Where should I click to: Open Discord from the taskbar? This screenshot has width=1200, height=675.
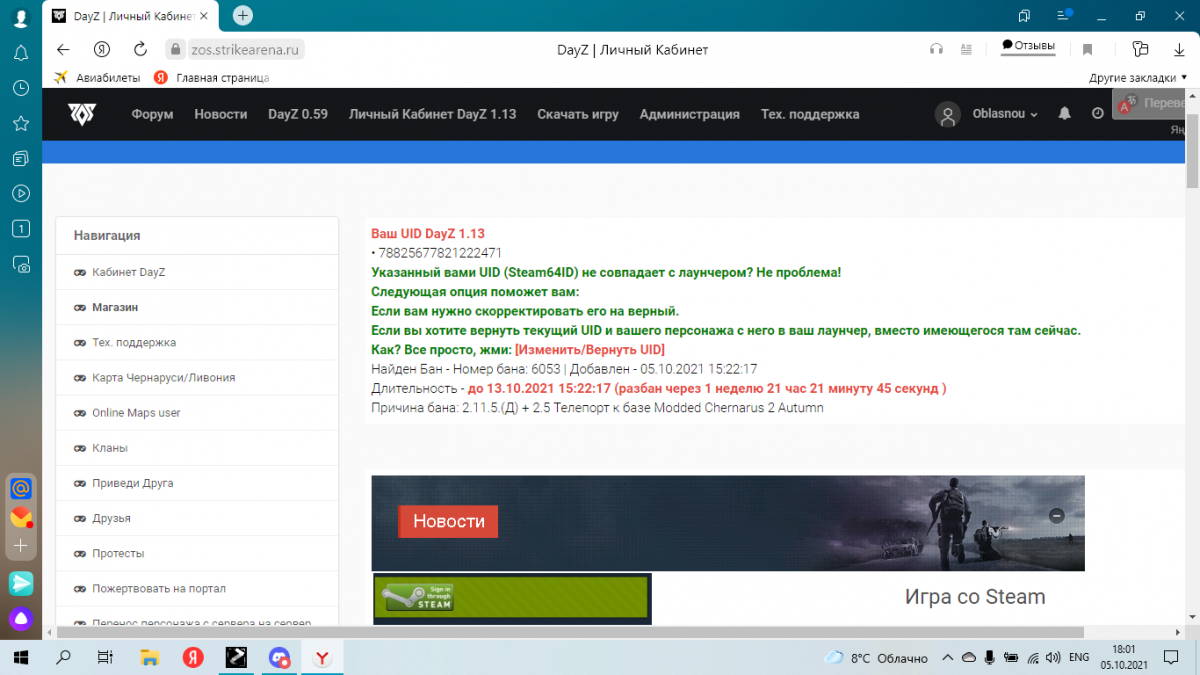pyautogui.click(x=279, y=657)
